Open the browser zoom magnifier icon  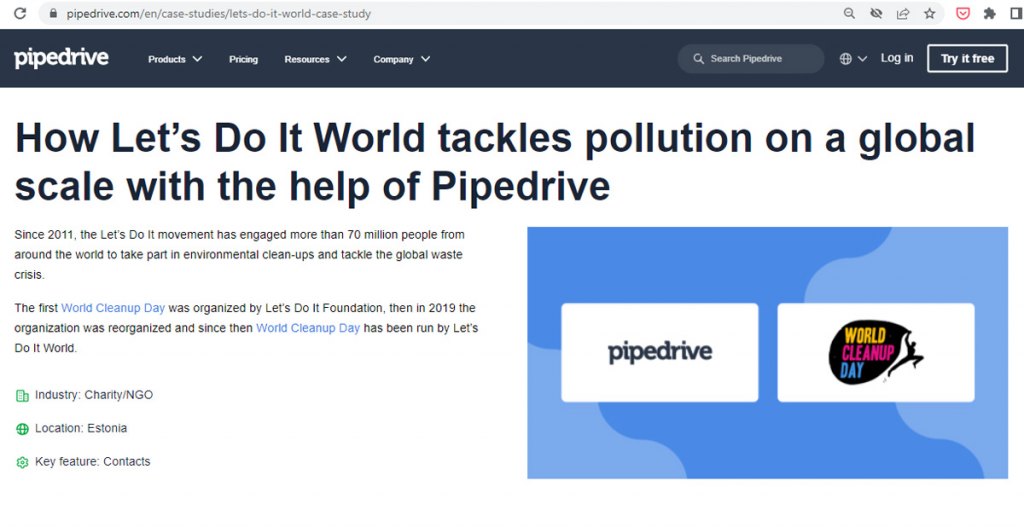click(x=849, y=14)
